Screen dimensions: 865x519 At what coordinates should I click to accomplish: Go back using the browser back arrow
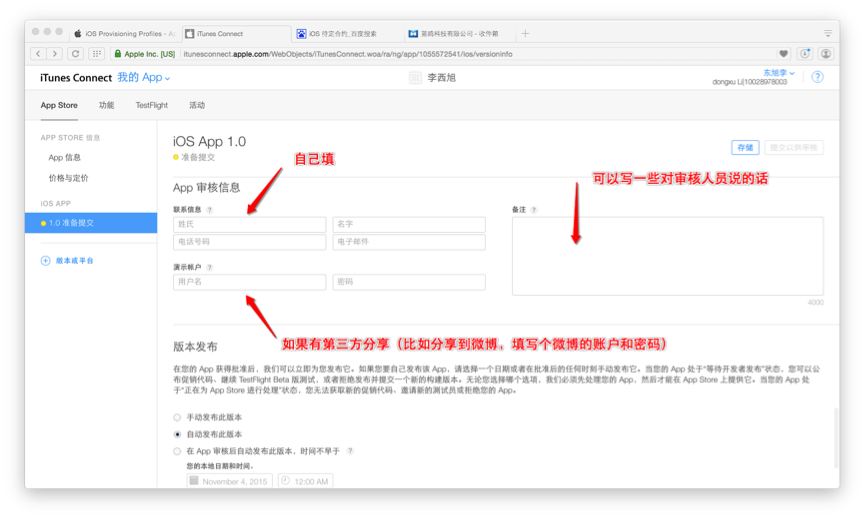pyautogui.click(x=38, y=53)
